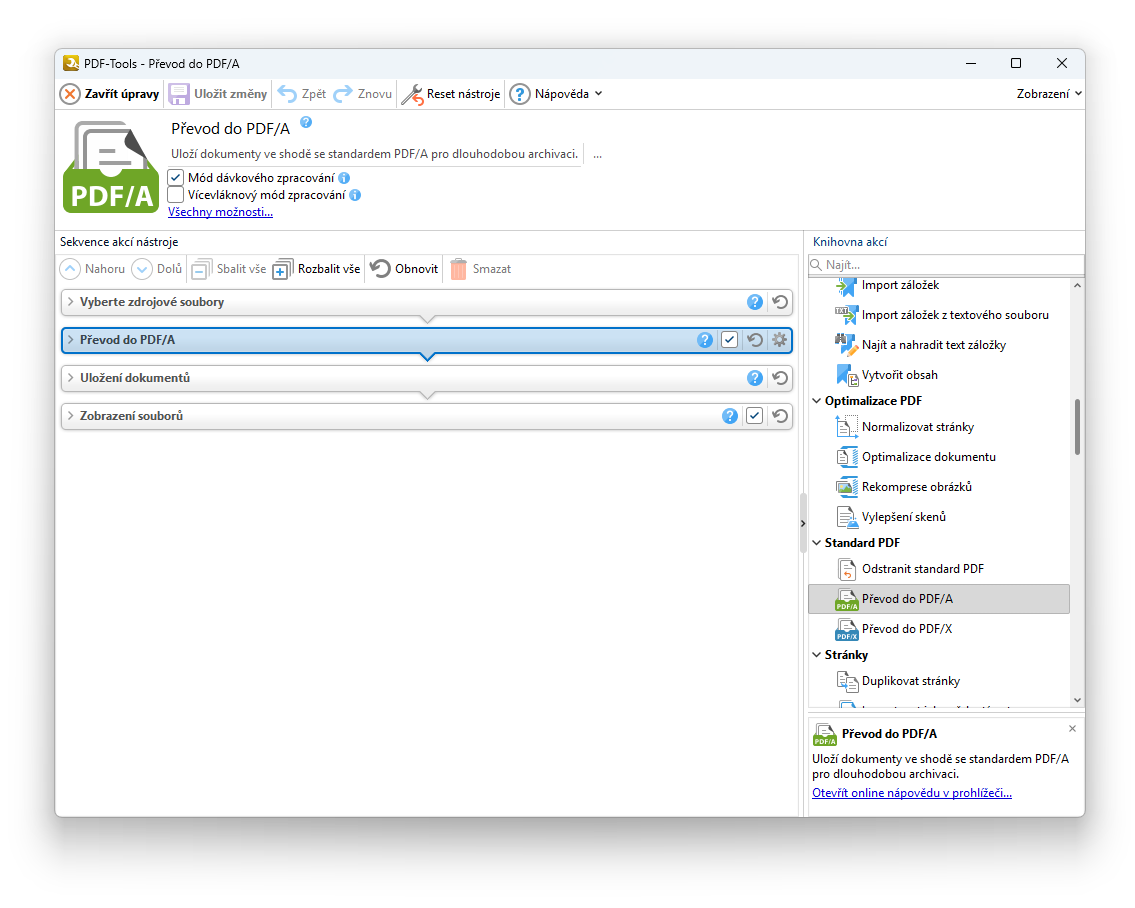Open help for Uložení dokumentů step
Viewport: 1135px width, 908px height.
coord(755,378)
